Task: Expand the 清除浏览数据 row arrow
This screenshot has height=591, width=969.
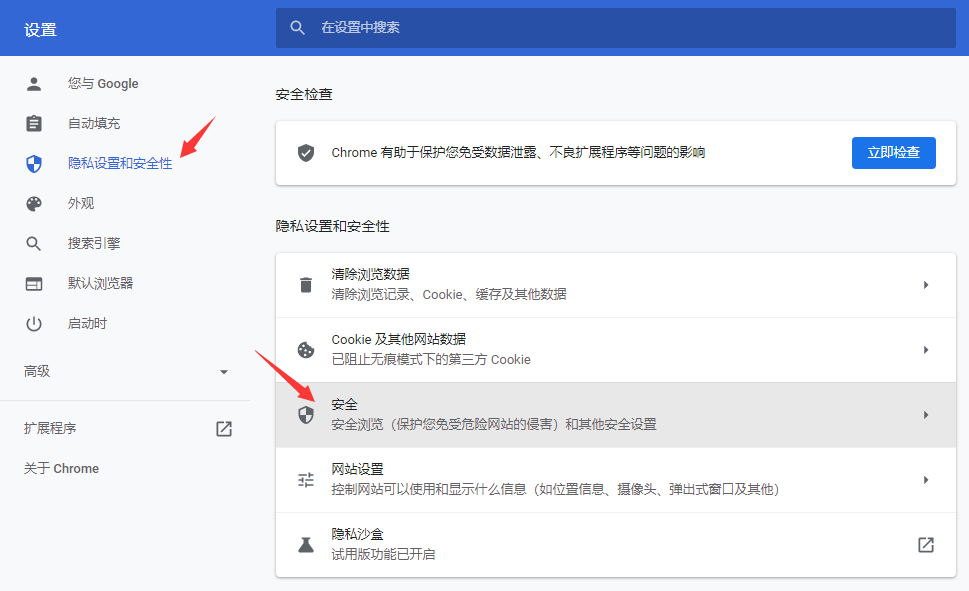Action: [x=924, y=284]
